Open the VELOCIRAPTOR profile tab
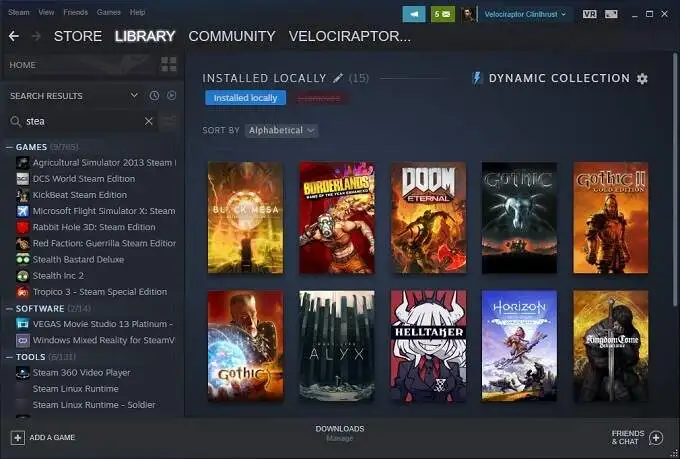680x459 pixels. (350, 36)
